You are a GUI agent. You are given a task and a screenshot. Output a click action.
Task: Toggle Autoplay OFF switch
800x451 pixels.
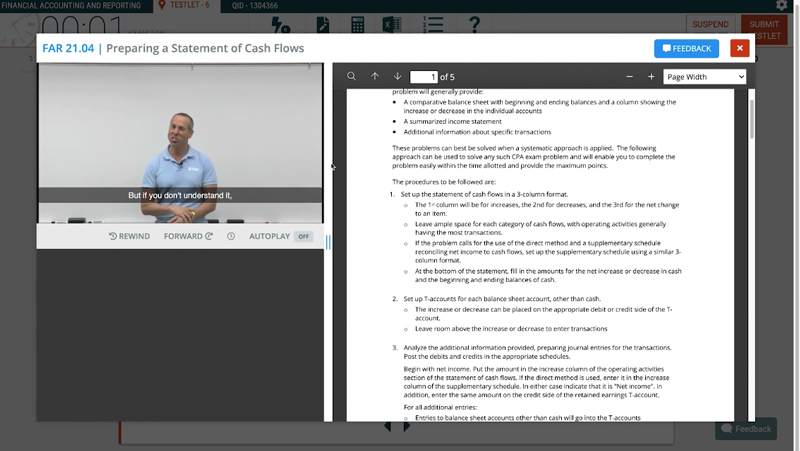[x=303, y=237]
